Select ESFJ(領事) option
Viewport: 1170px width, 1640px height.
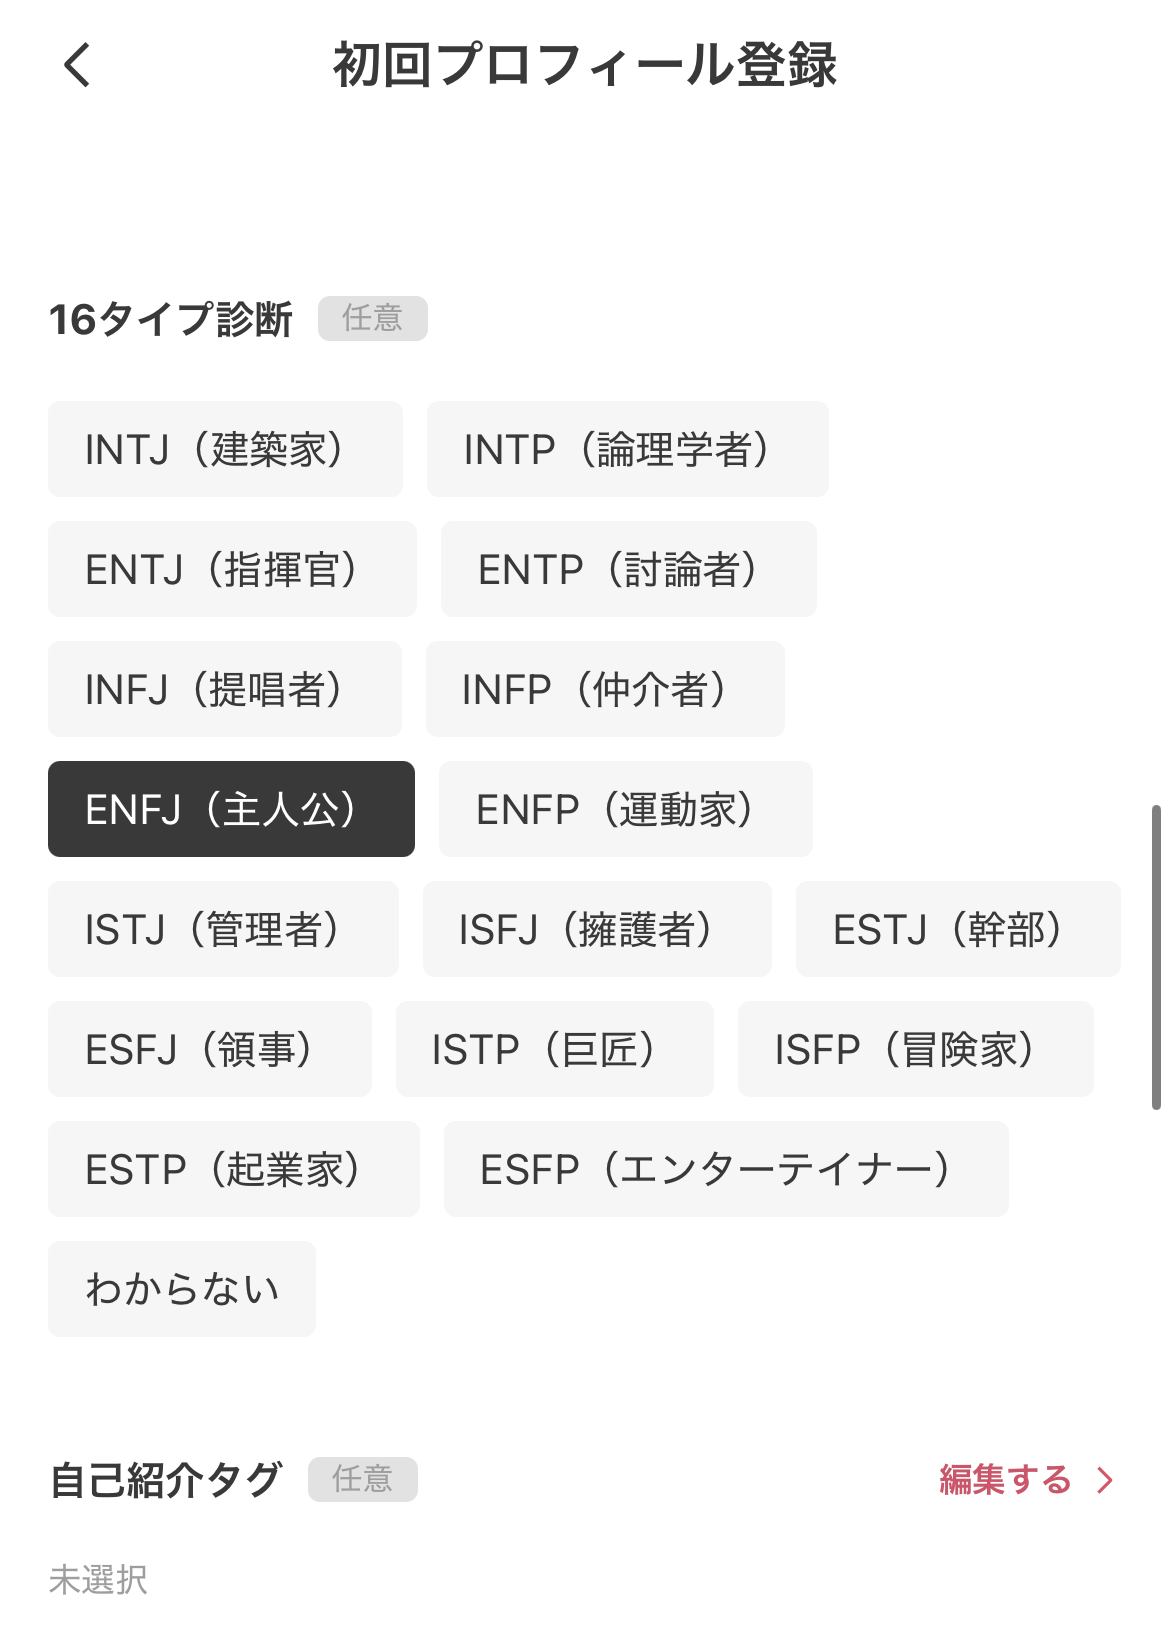pos(210,1049)
